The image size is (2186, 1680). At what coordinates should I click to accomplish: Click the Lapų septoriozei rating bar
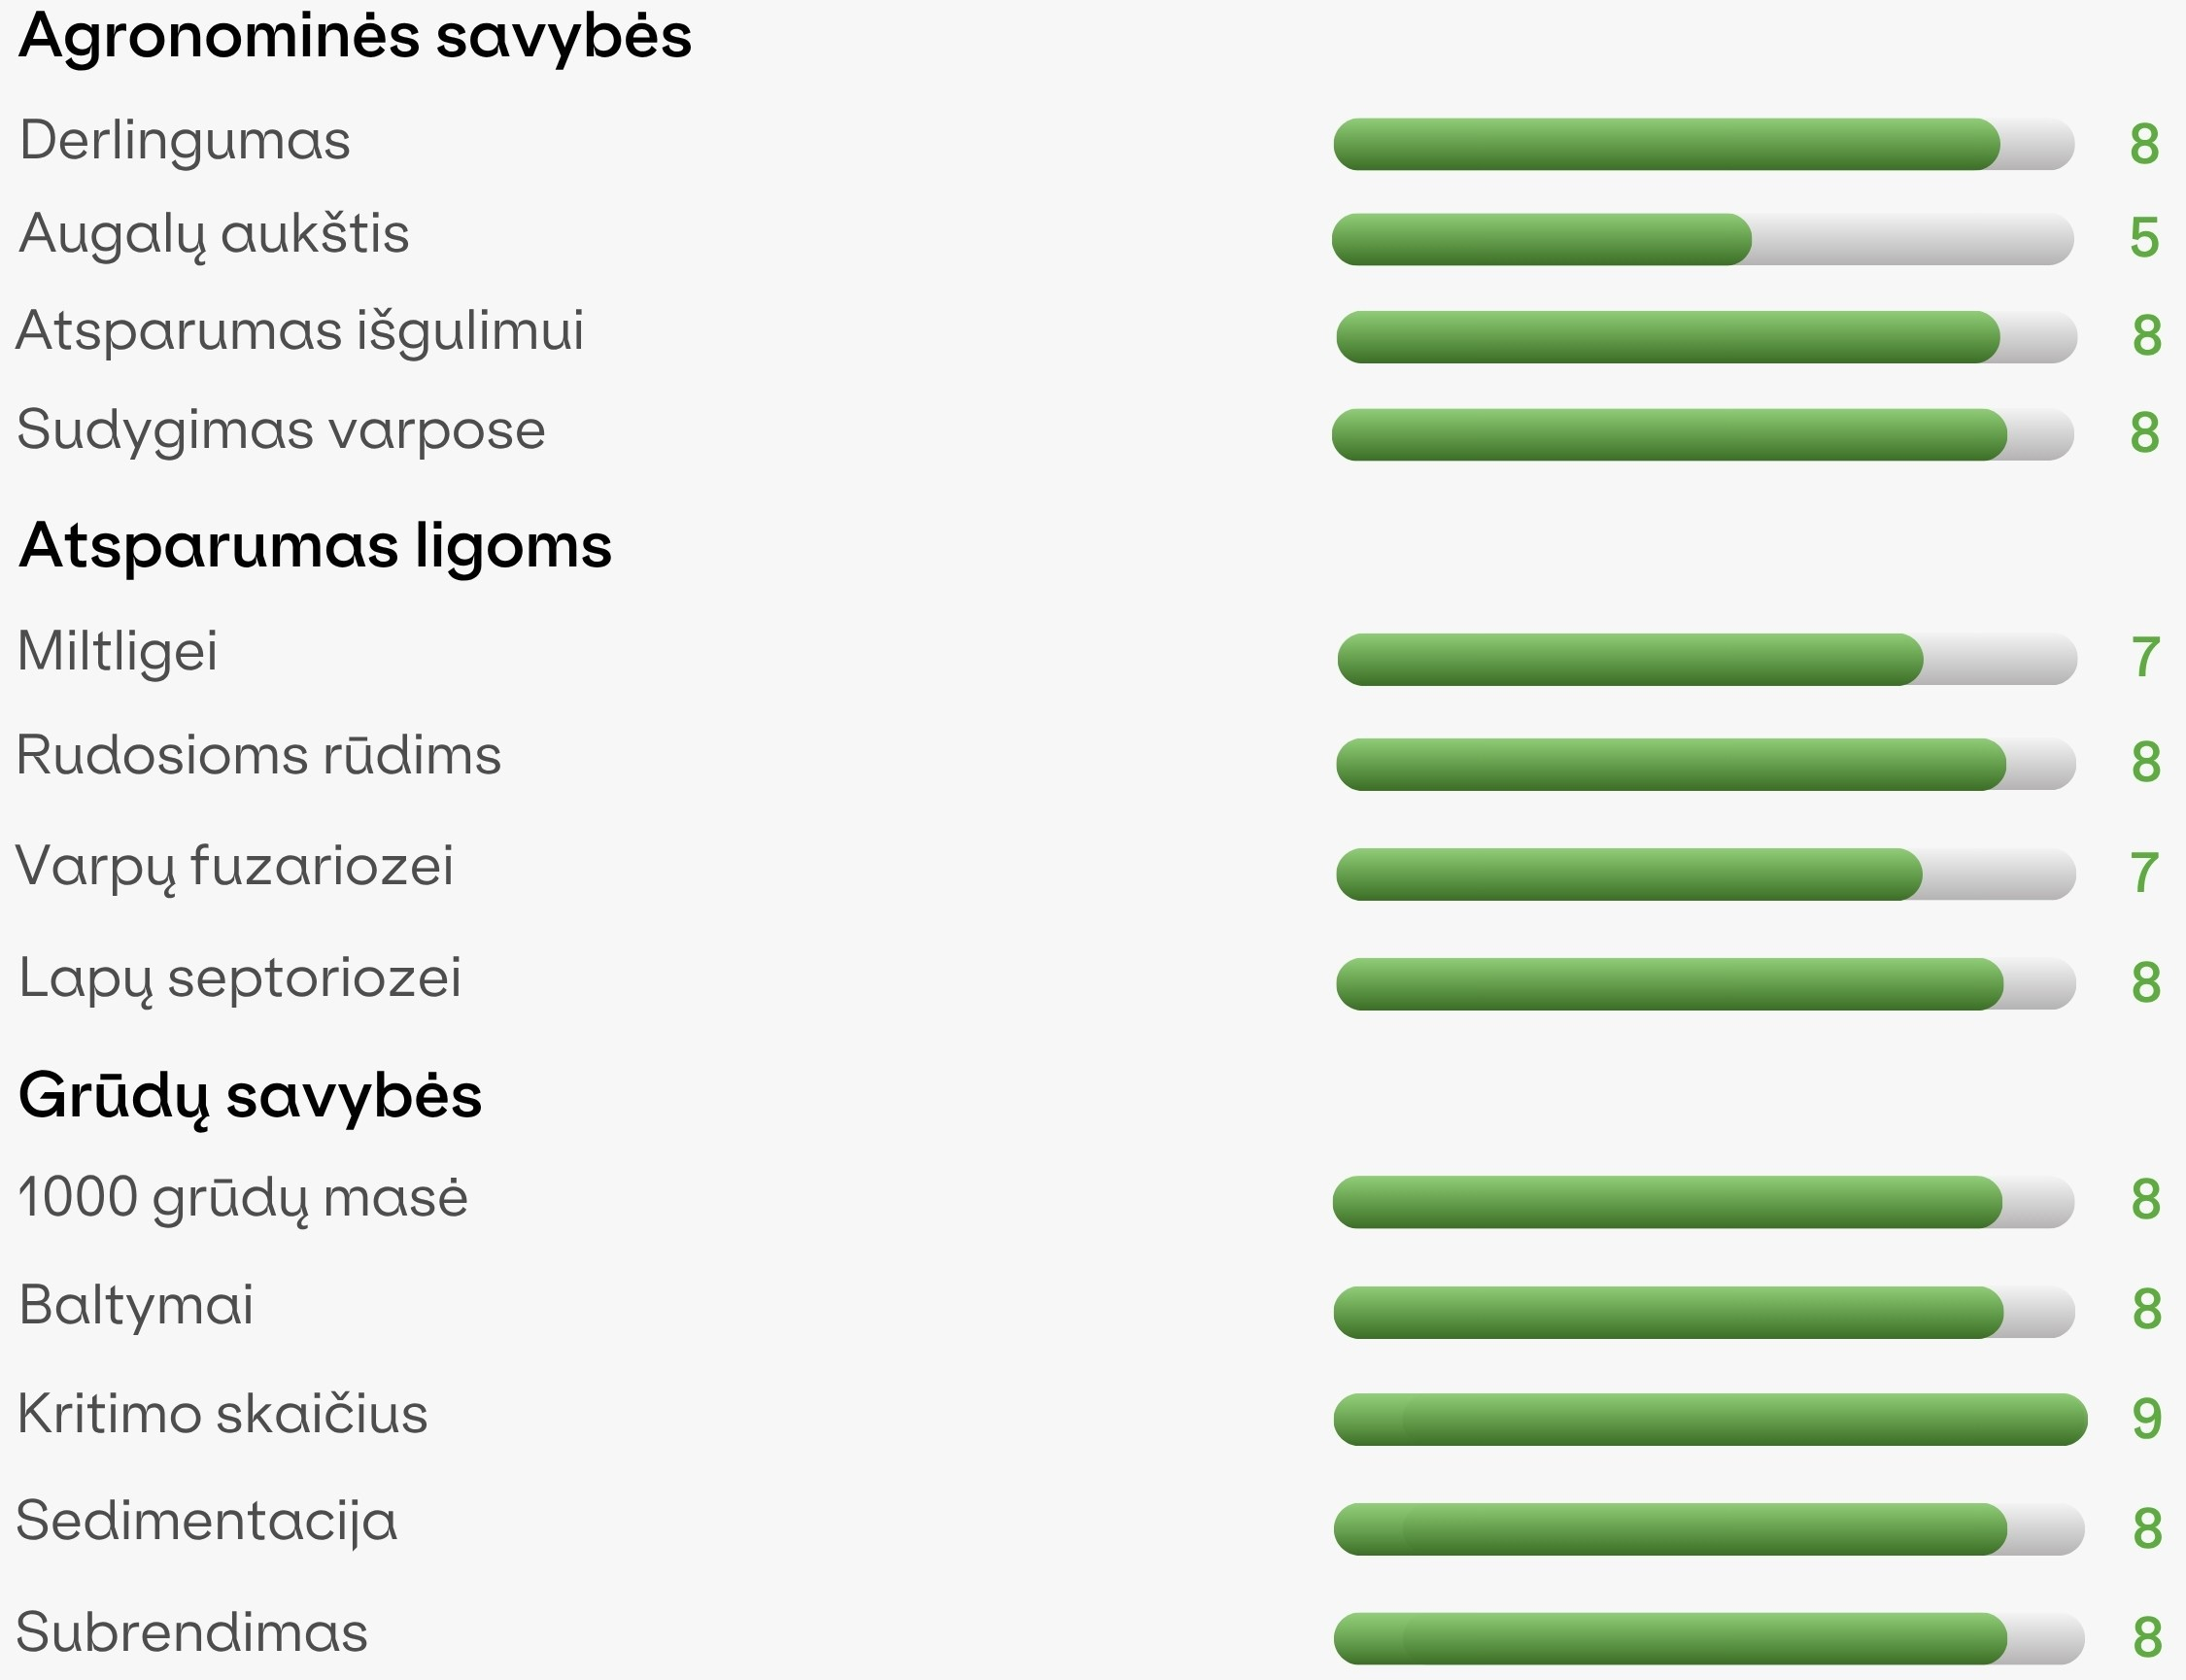pos(1706,984)
